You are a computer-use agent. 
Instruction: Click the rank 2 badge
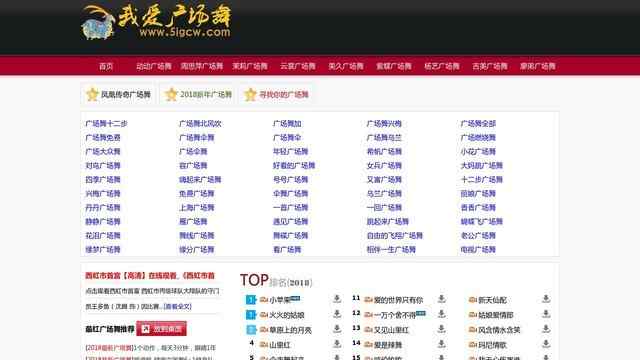(251, 315)
